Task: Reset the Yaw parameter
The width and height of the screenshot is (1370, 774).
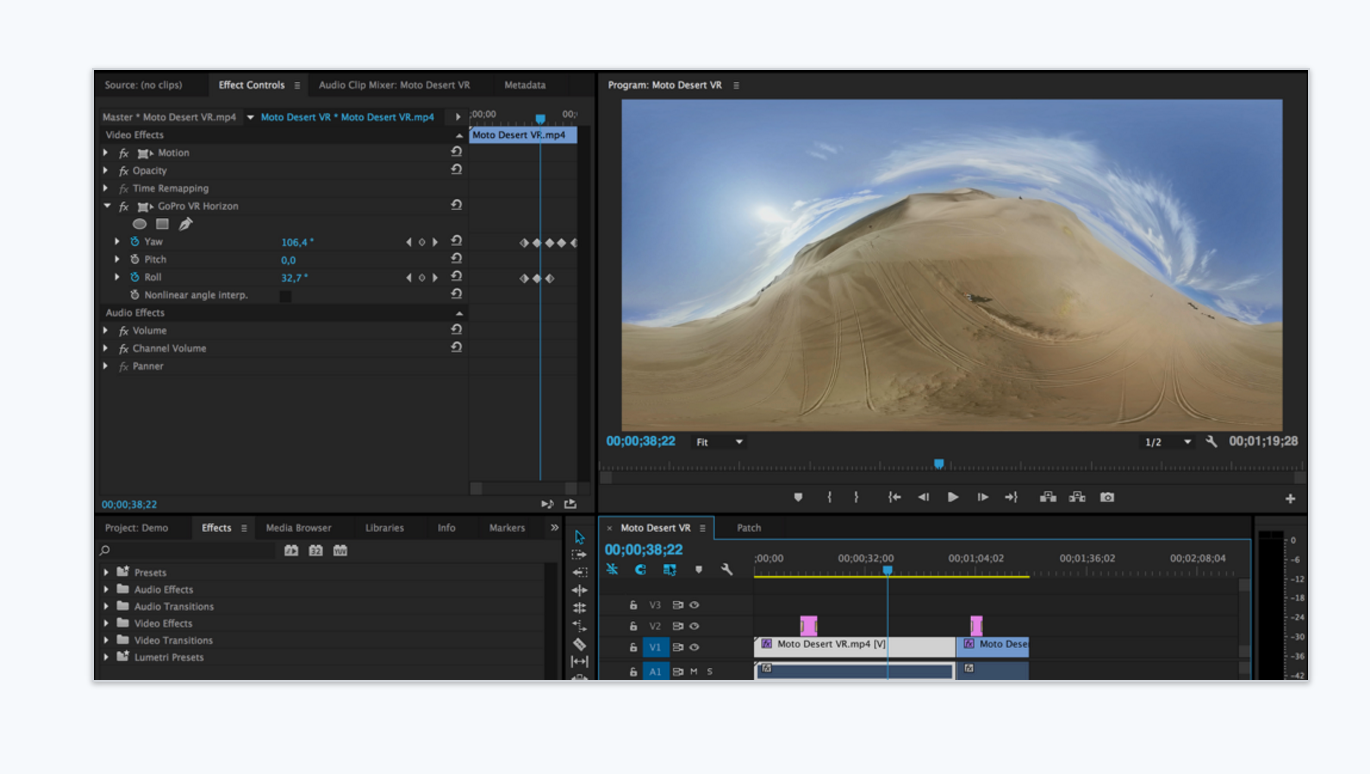Action: coord(456,242)
